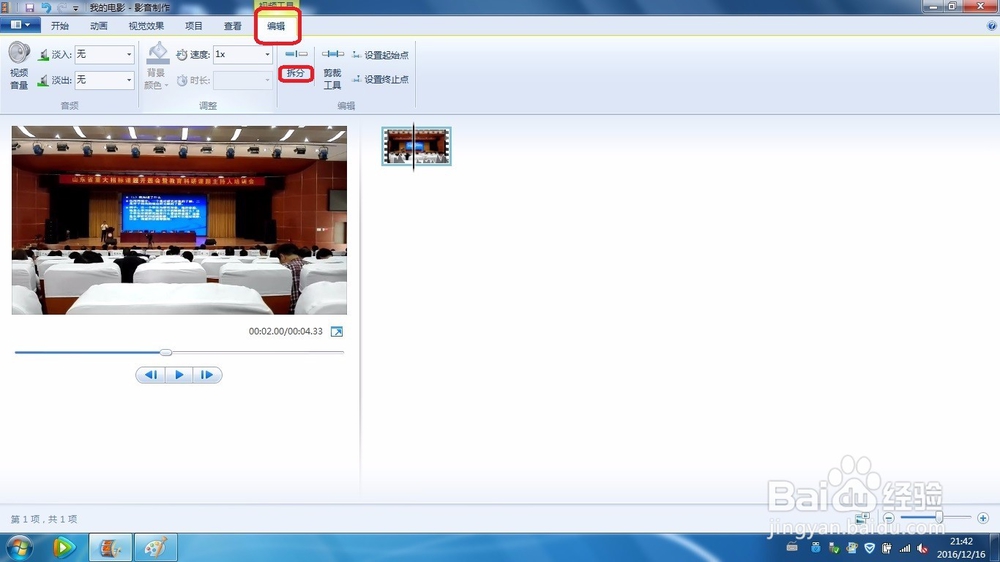Click the 00:02.00/00:04.33 time text
1000x562 pixels.
286,332
